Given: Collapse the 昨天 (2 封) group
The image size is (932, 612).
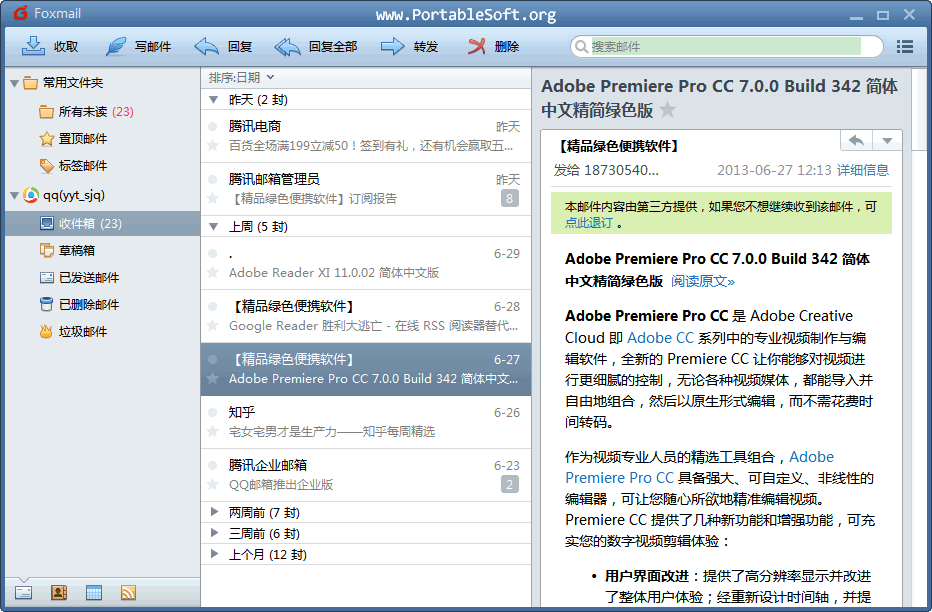Looking at the screenshot, I should (214, 99).
